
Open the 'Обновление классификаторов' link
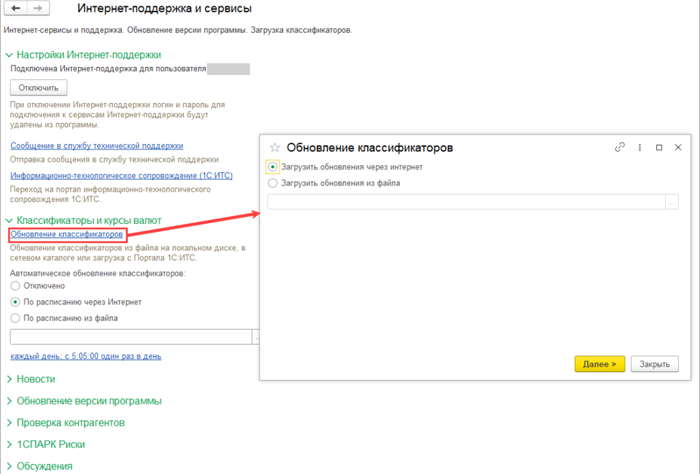click(x=73, y=234)
